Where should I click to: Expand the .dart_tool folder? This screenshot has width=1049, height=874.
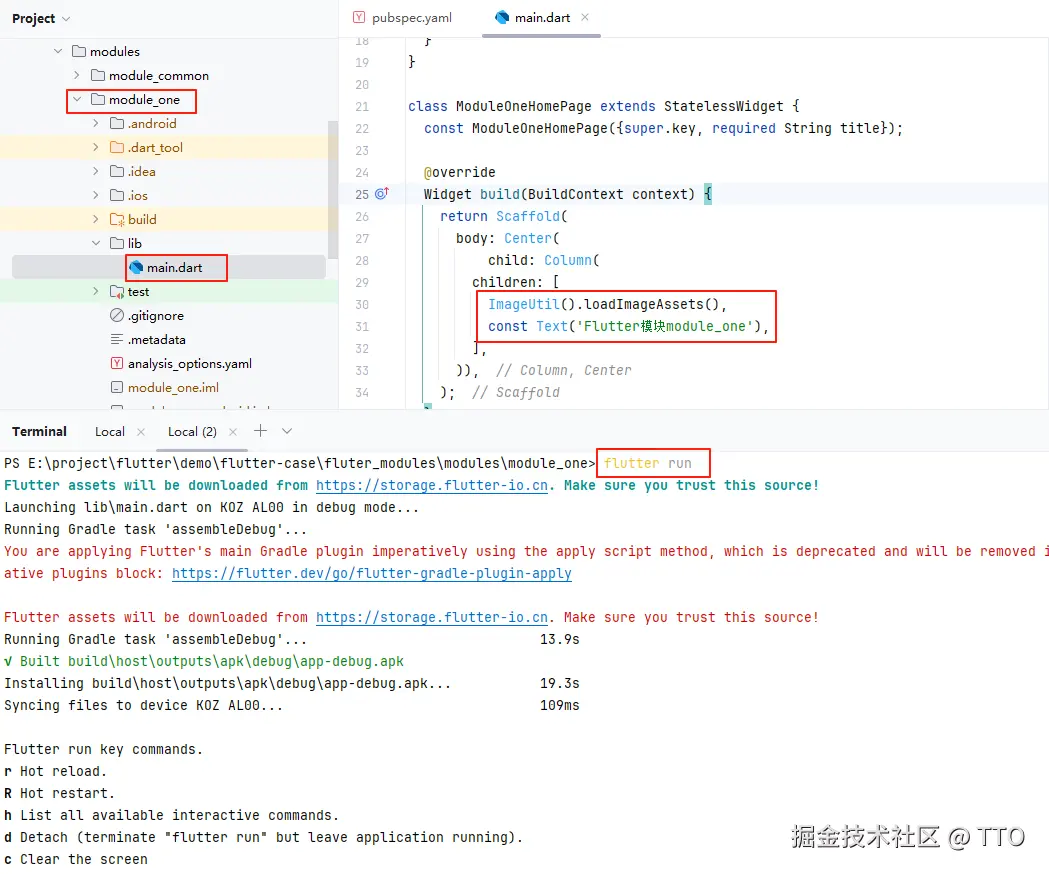[96, 147]
